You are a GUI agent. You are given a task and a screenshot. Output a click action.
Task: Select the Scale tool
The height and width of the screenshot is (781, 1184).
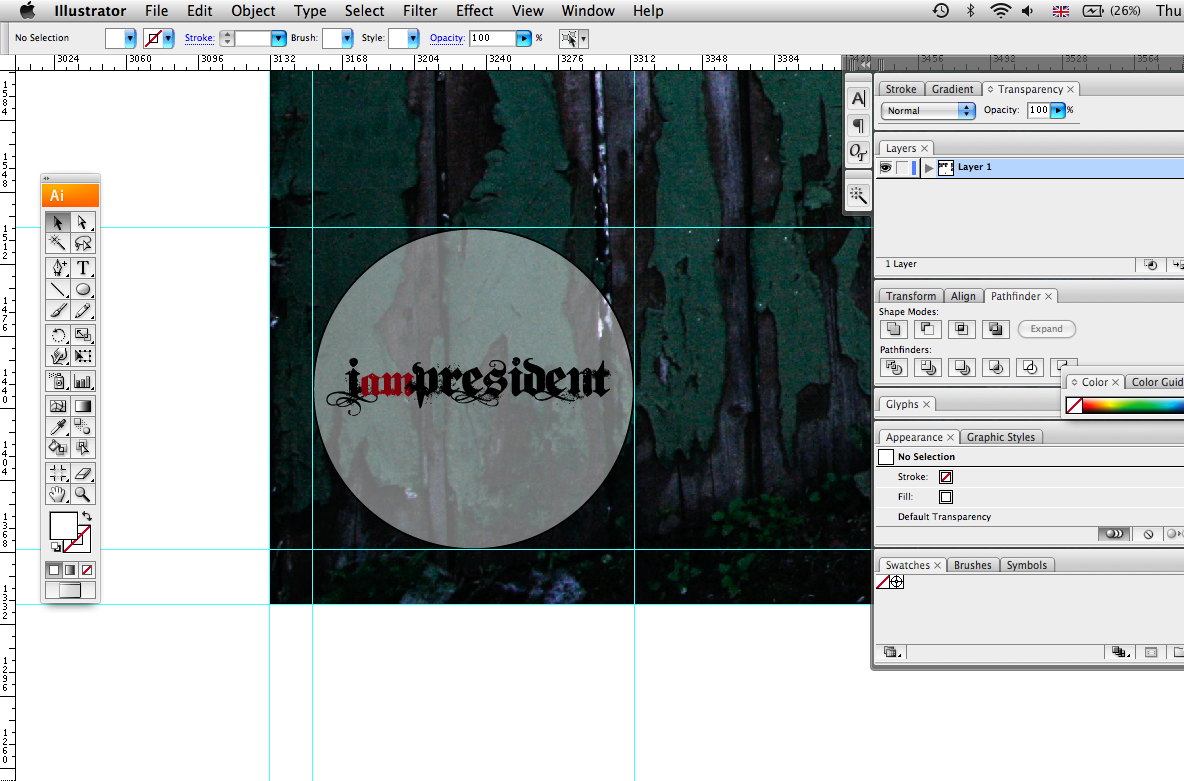click(x=82, y=335)
